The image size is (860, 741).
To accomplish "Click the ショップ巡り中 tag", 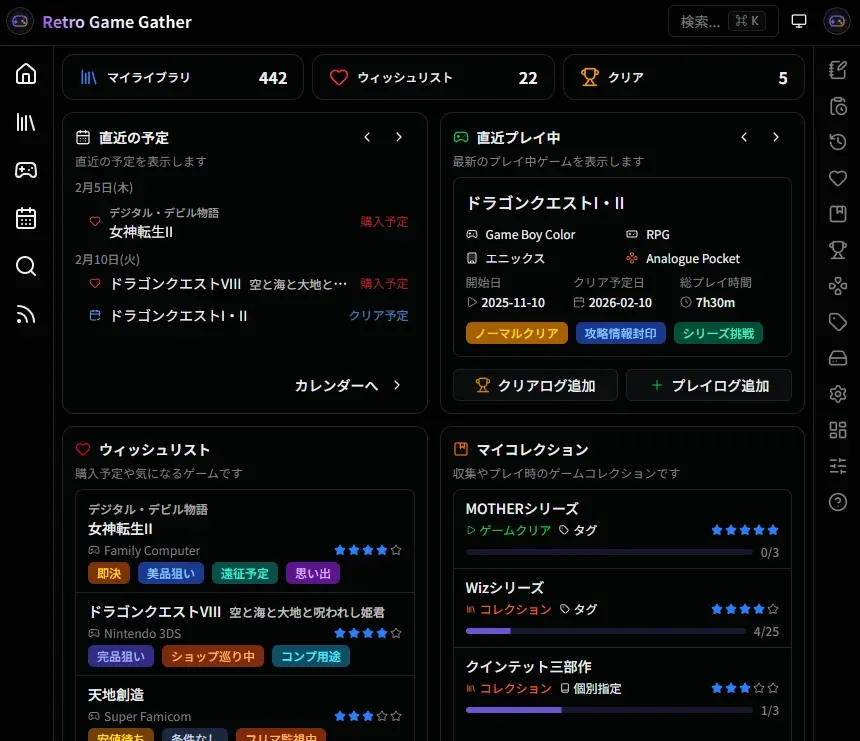I will click(213, 657).
